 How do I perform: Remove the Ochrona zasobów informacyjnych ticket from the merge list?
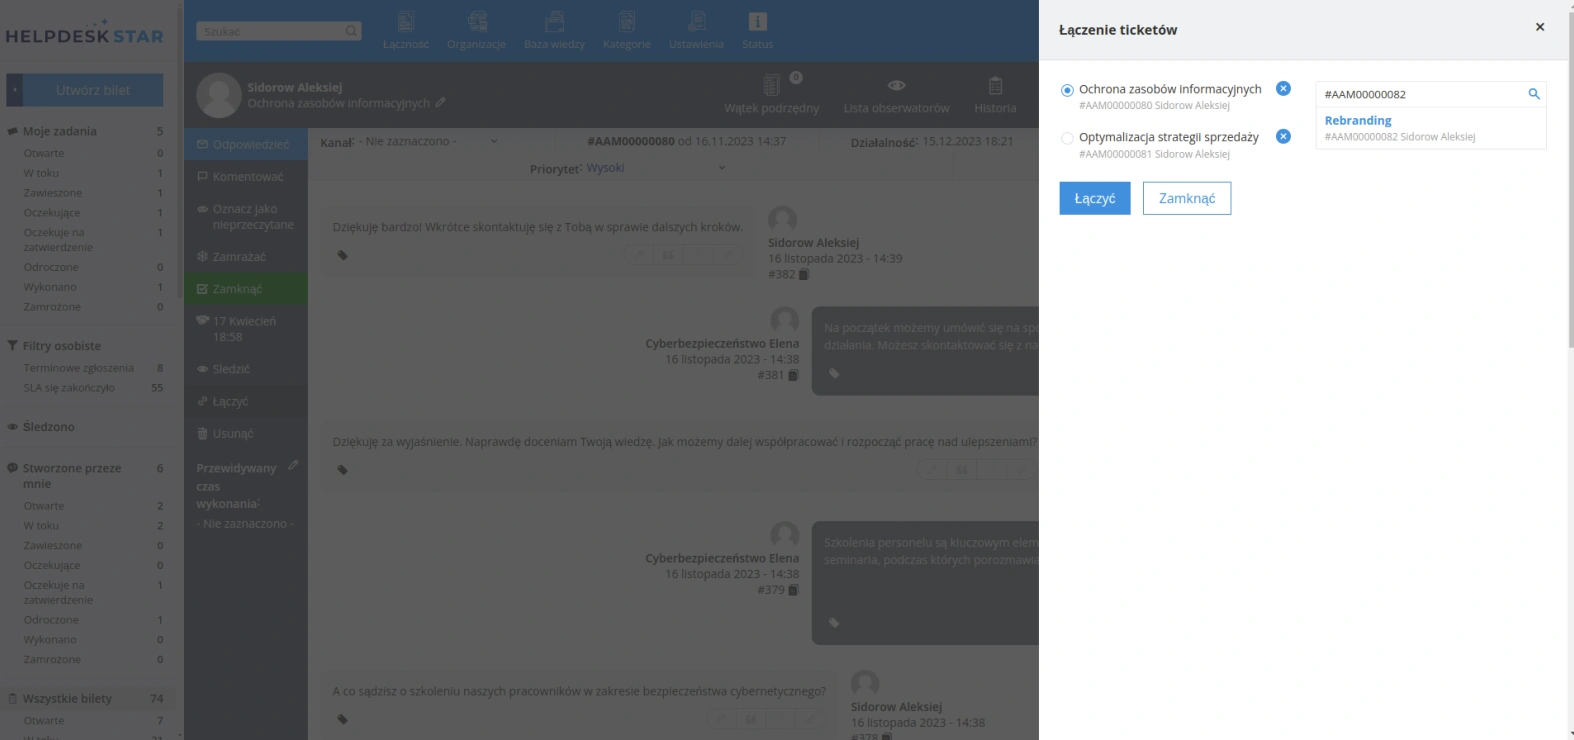pyautogui.click(x=1283, y=89)
